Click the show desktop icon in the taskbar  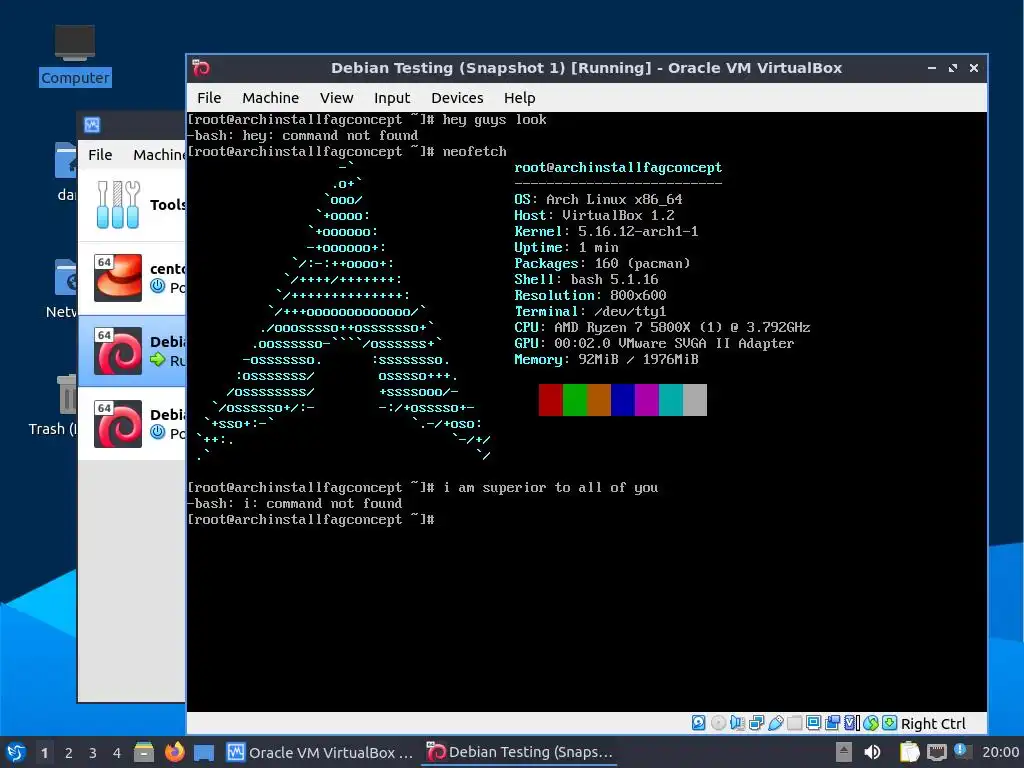204,752
